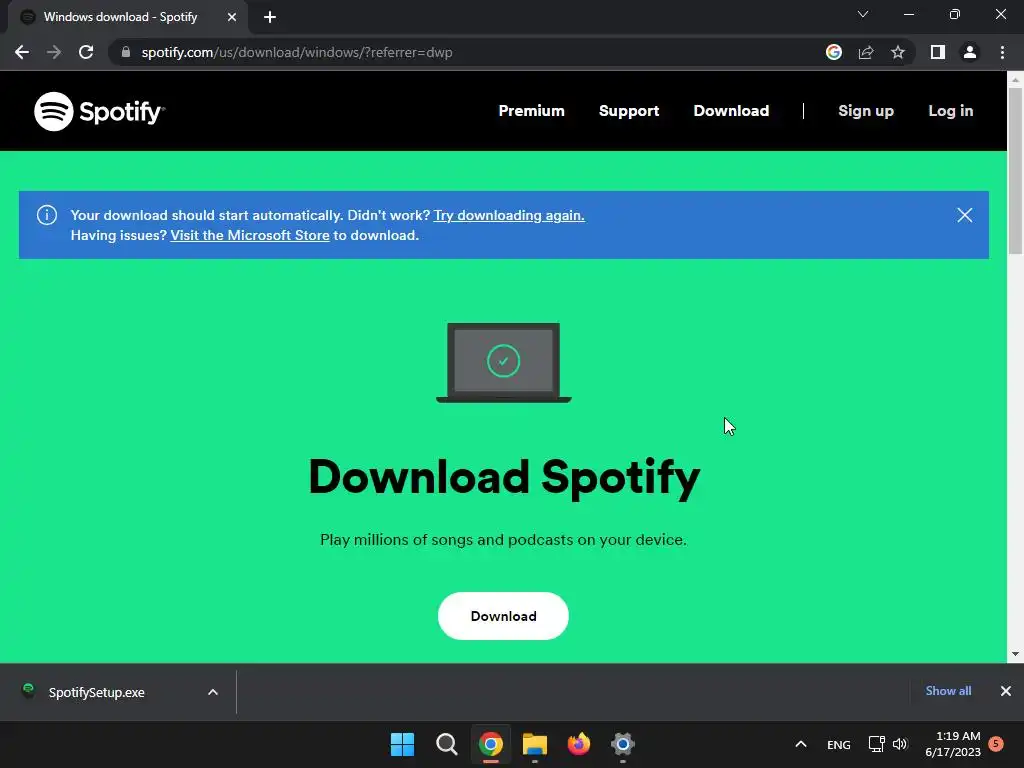Click the Google account icon in address bar
Screen dimensions: 1024x768
[x=834, y=52]
